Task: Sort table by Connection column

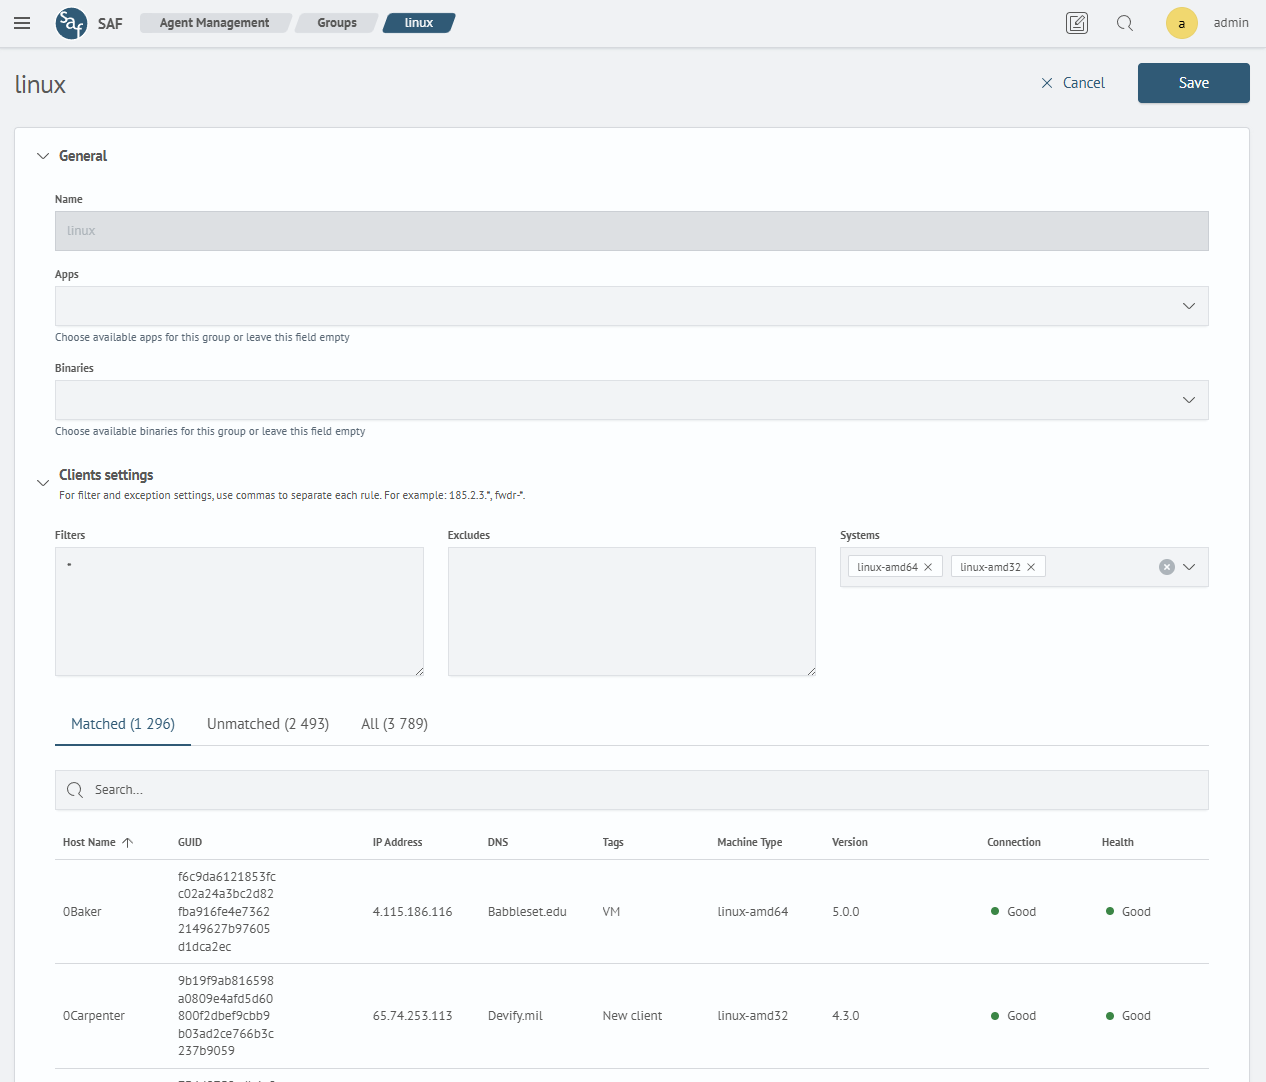Action: 1014,842
